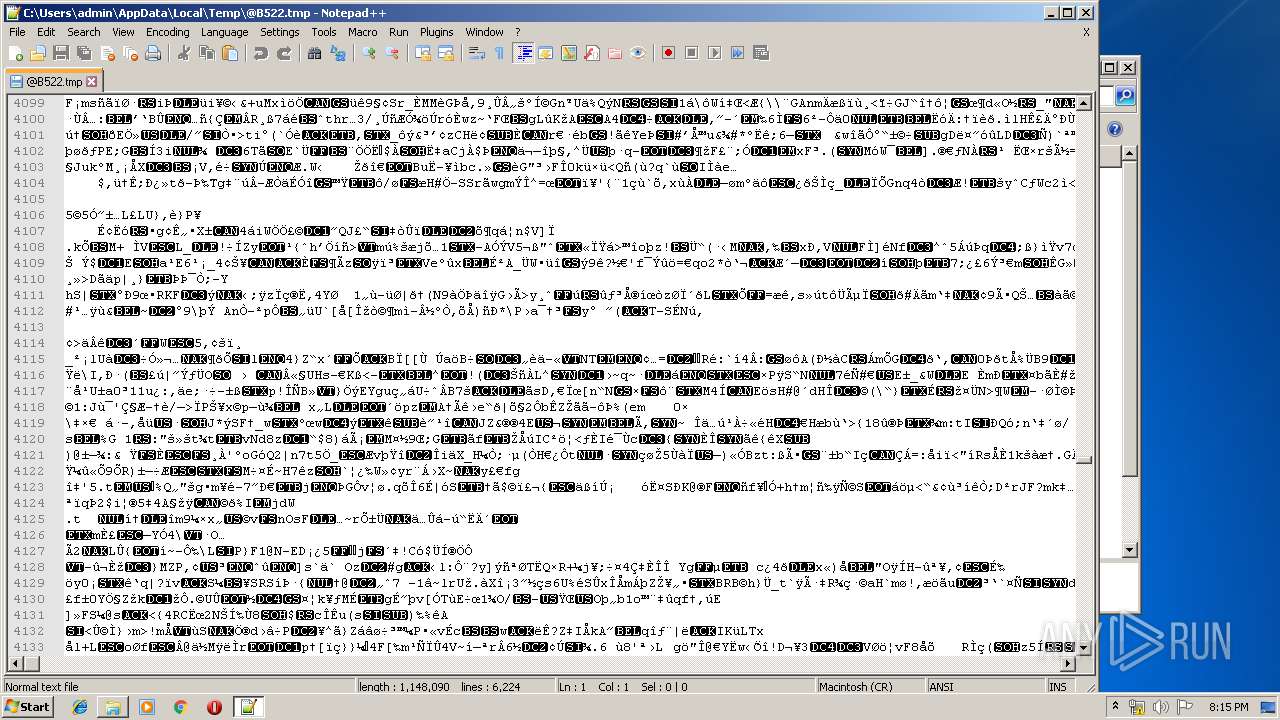Toggle word wrap in the toolbar
This screenshot has width=1280, height=720.
(x=477, y=53)
